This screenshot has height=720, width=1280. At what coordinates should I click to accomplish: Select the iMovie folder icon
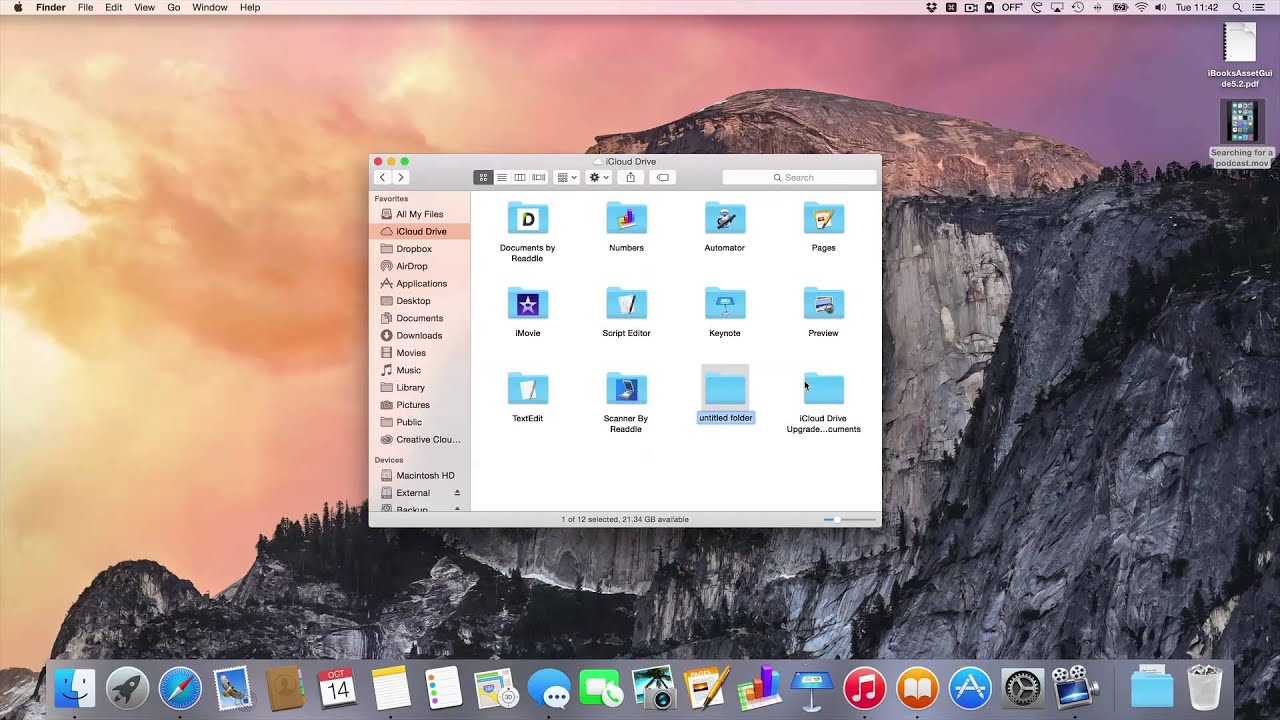528,303
